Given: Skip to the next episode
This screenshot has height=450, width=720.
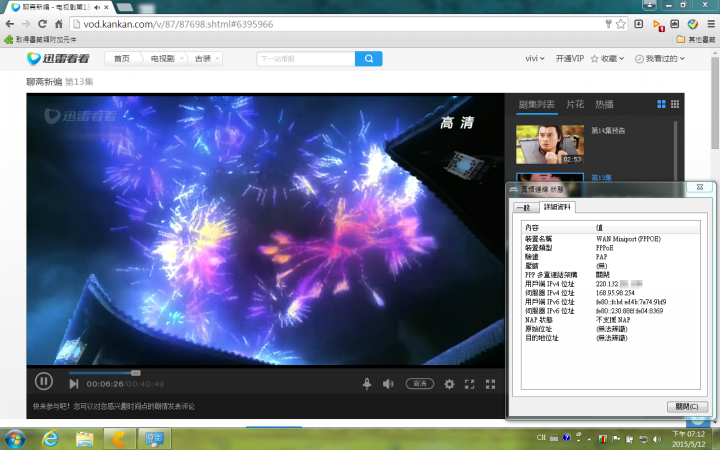Looking at the screenshot, I should coord(73,384).
